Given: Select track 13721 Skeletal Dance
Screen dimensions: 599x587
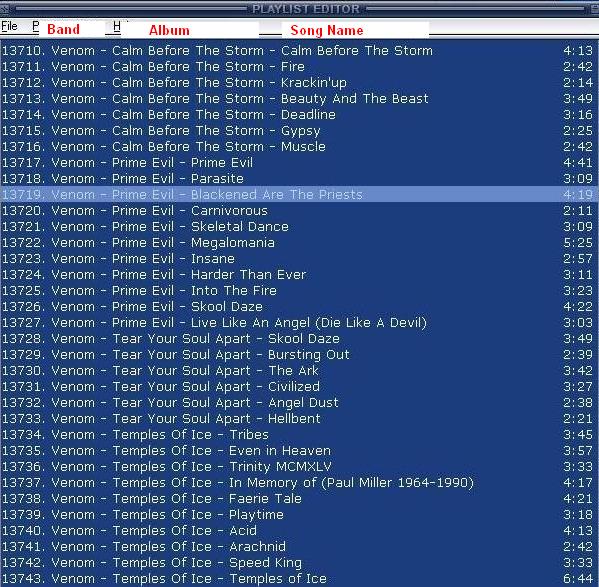Looking at the screenshot, I should pyautogui.click(x=299, y=227).
